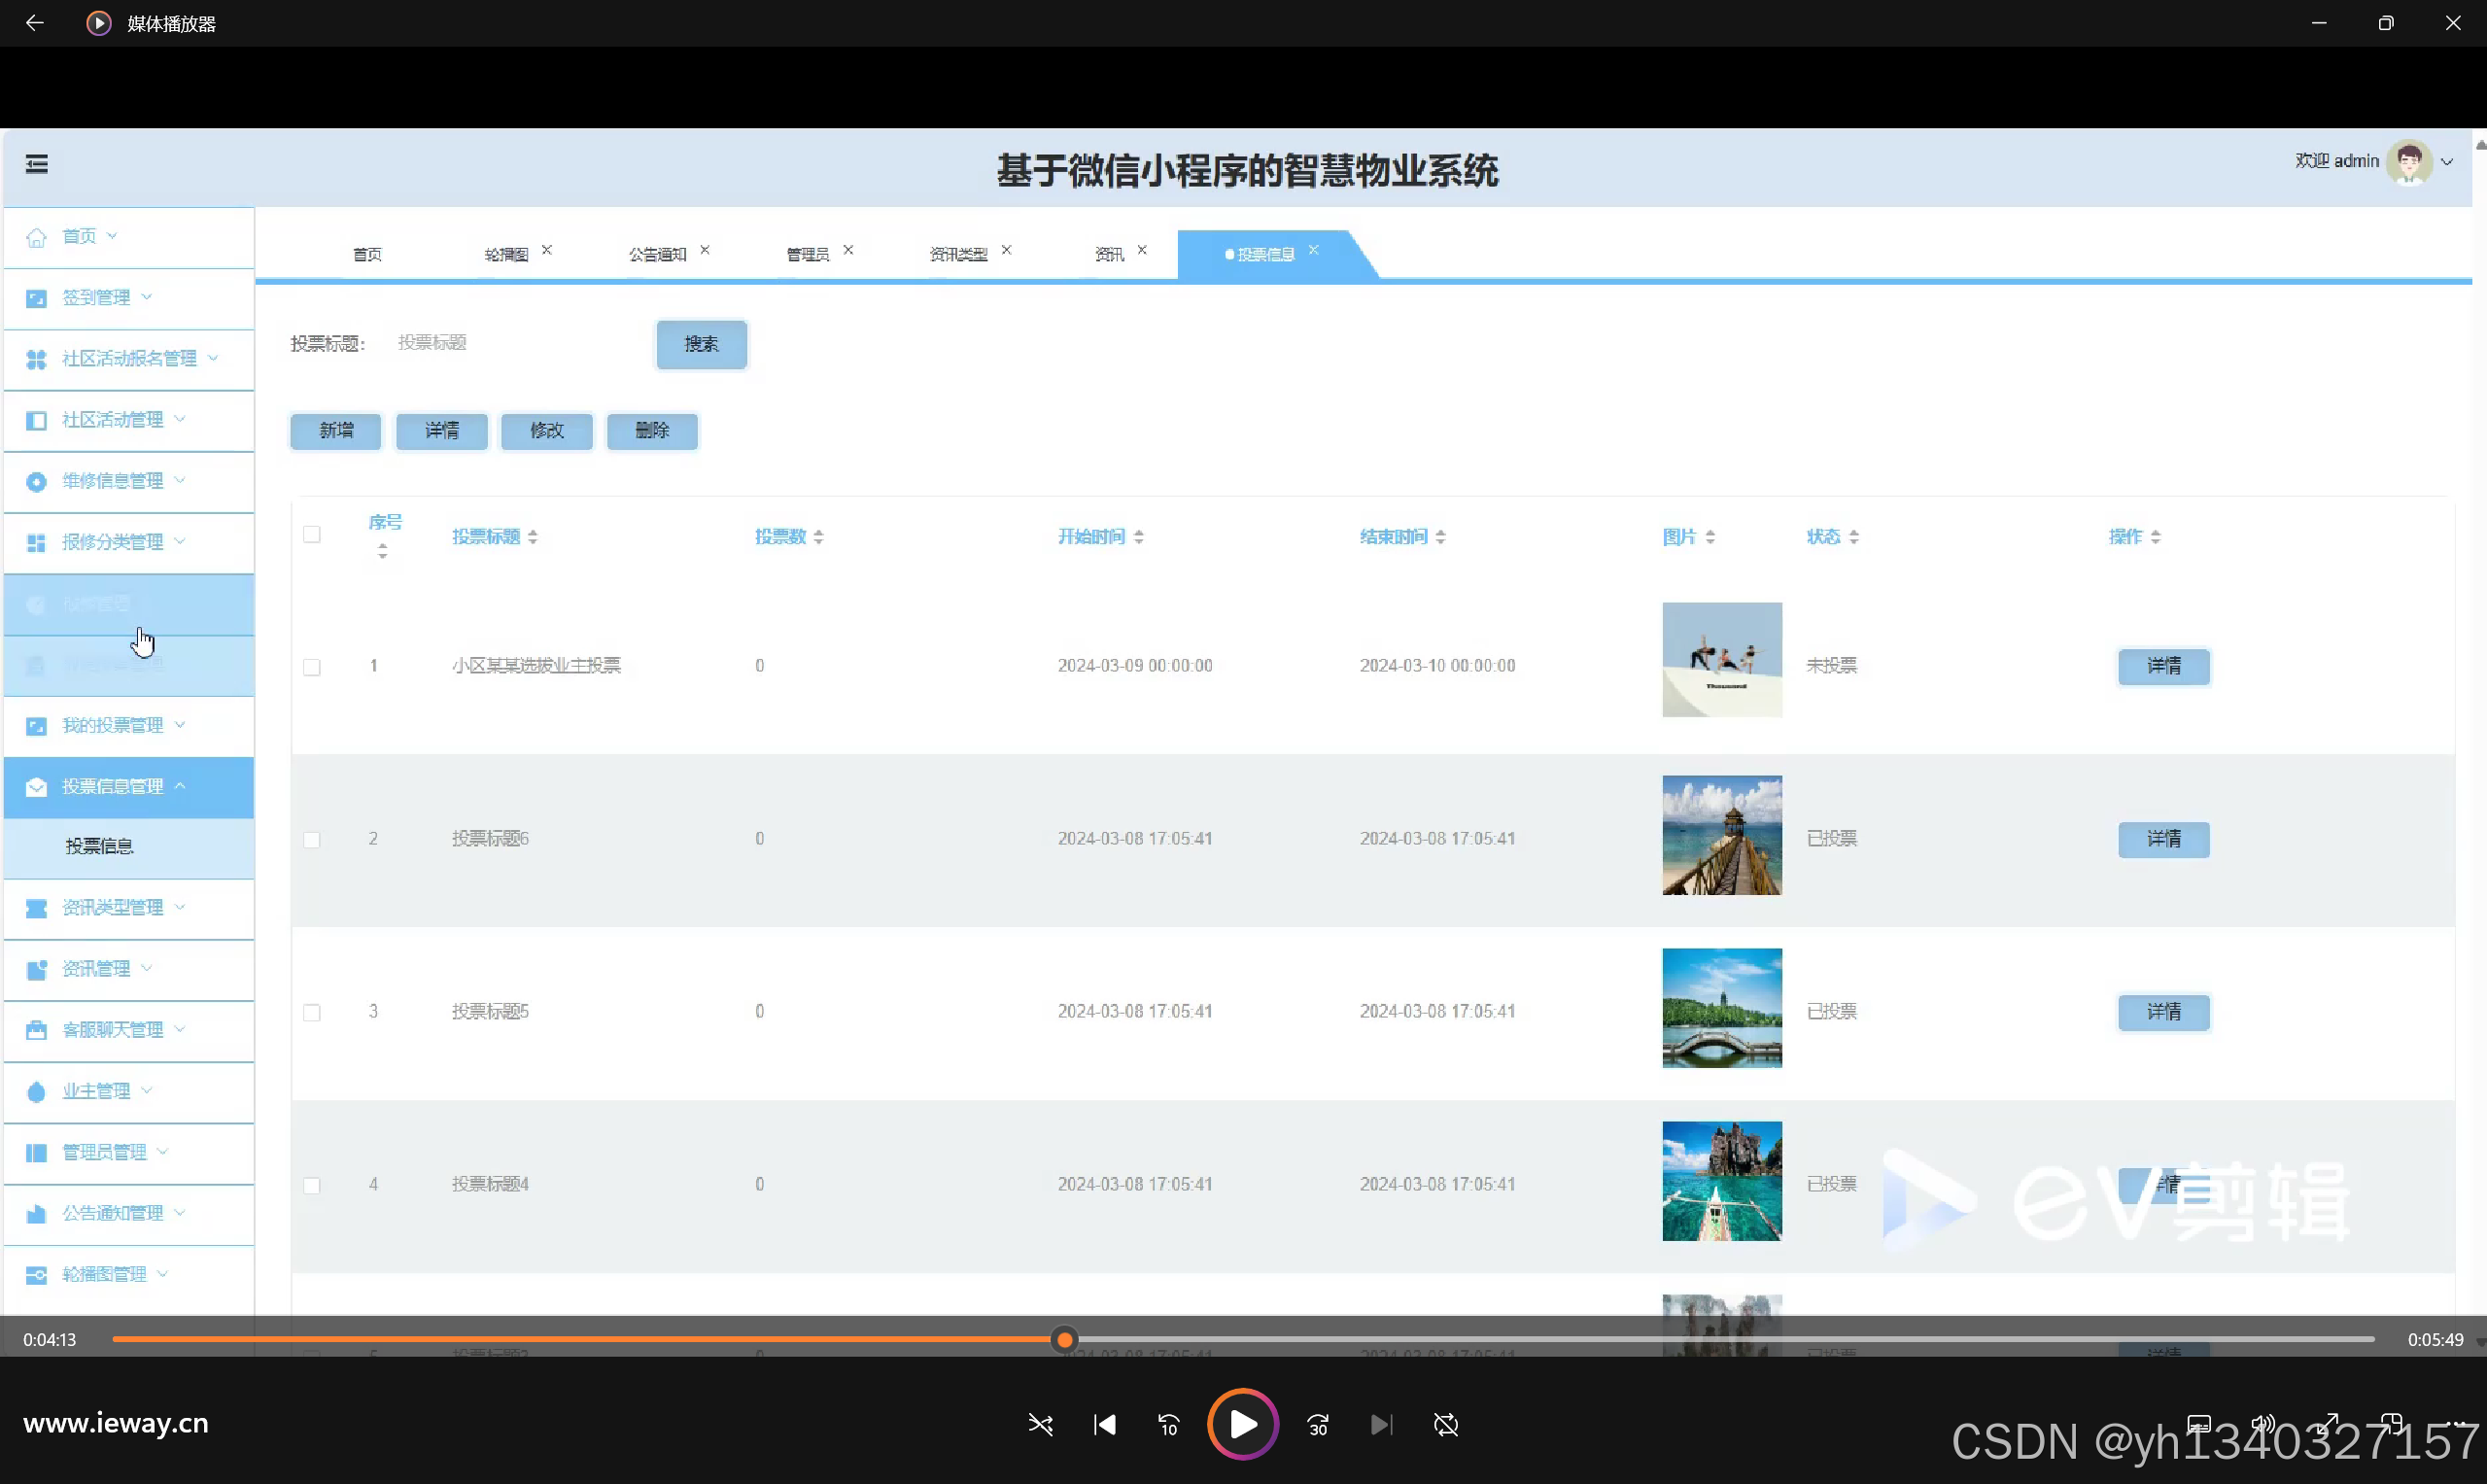
Task: Switch to the 公告通知 tab
Action: [657, 254]
